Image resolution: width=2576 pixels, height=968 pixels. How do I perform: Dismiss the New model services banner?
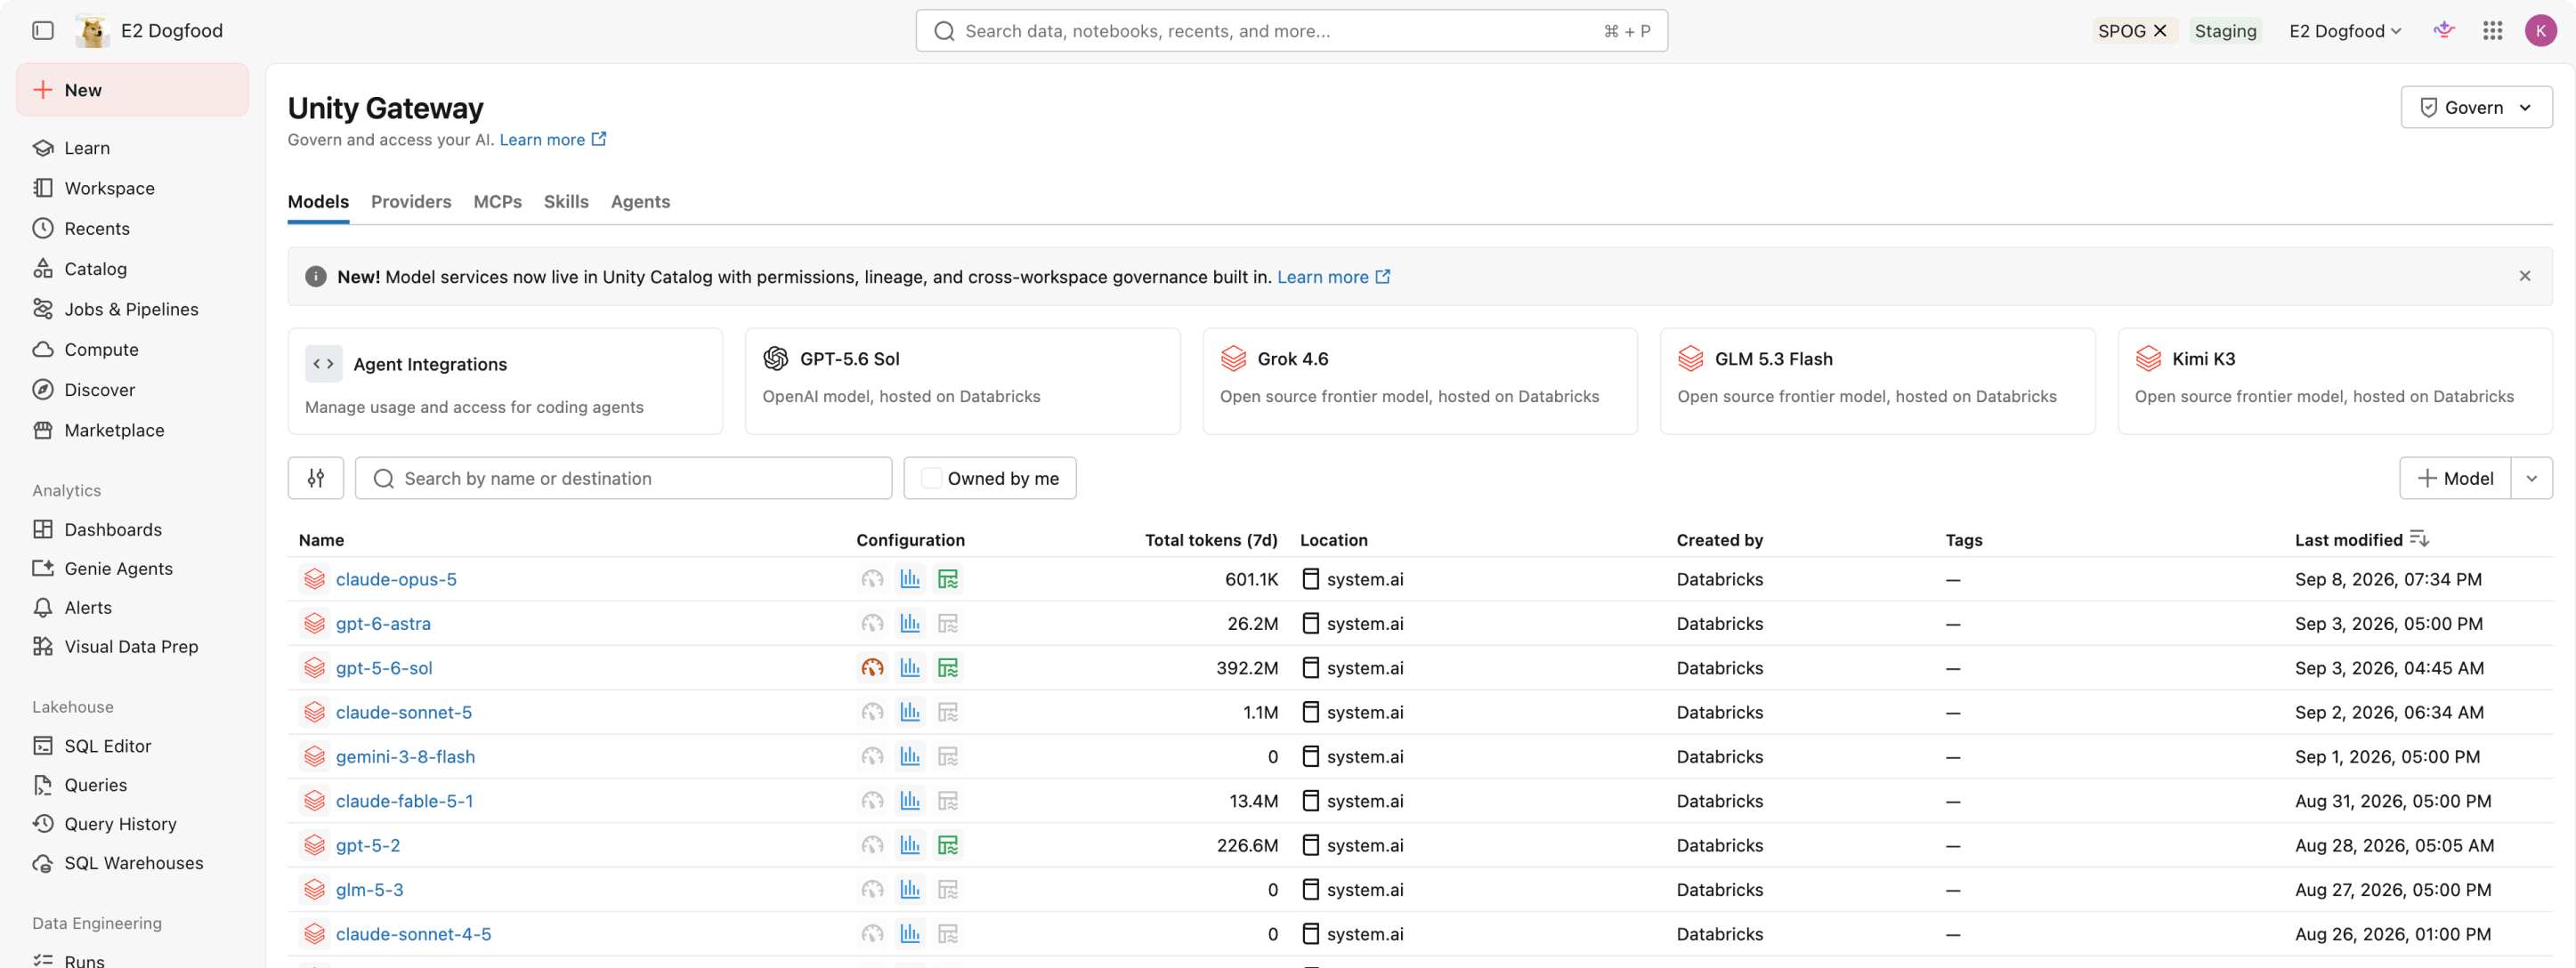[2524, 276]
